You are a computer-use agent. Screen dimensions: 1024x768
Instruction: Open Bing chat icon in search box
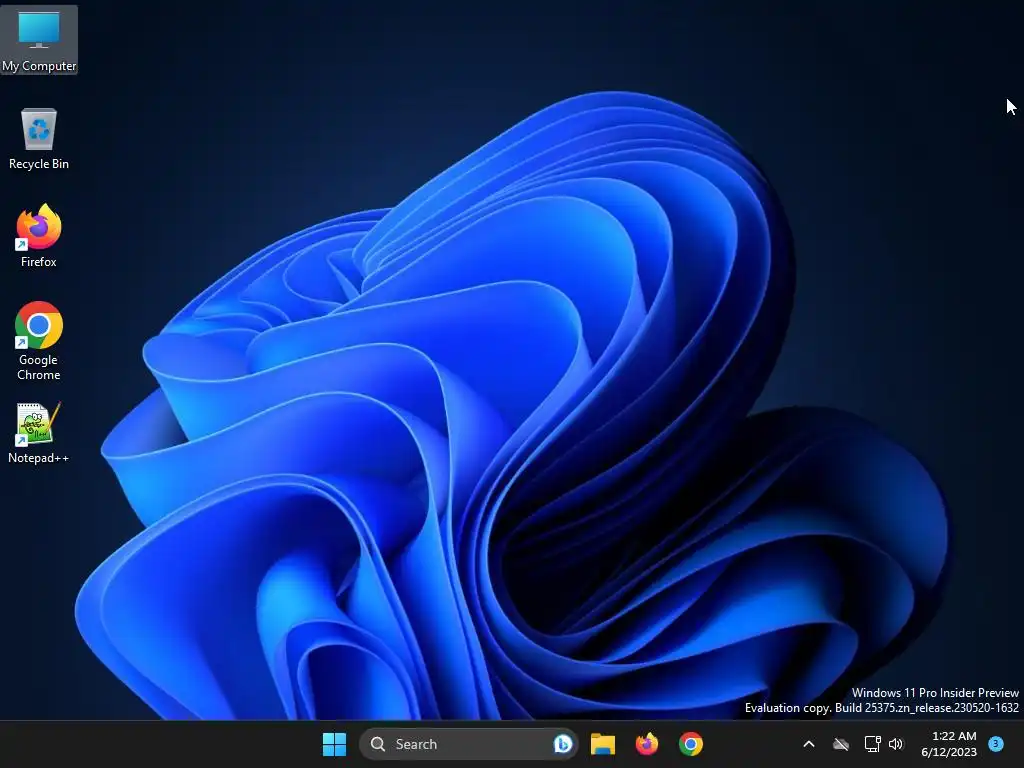pos(562,744)
